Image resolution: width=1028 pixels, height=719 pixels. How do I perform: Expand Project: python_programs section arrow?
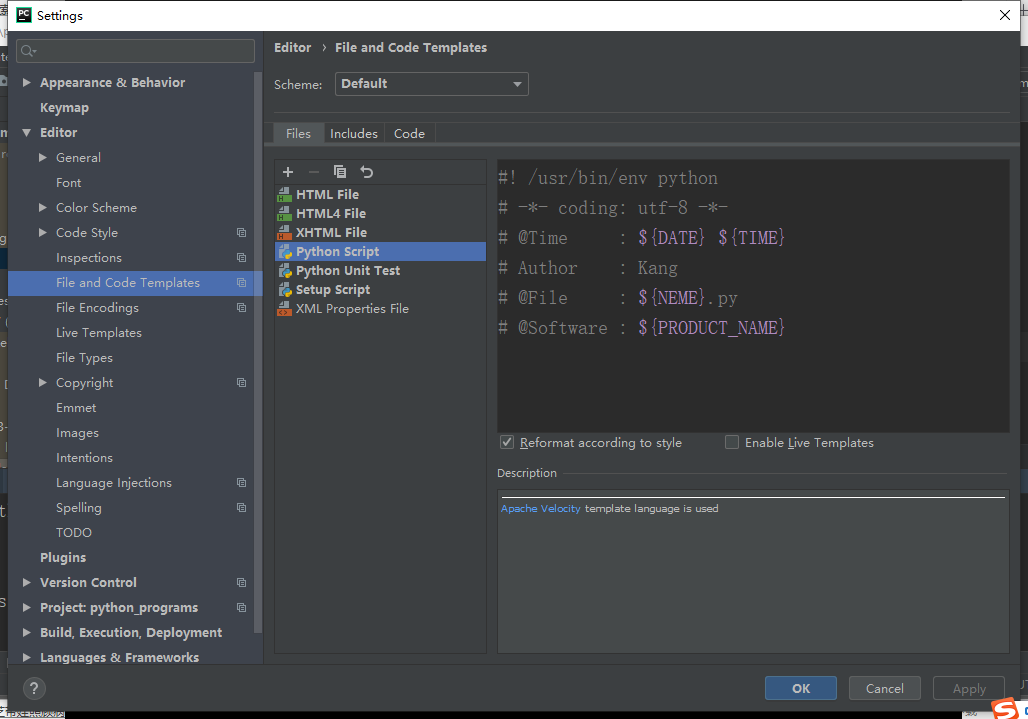27,608
